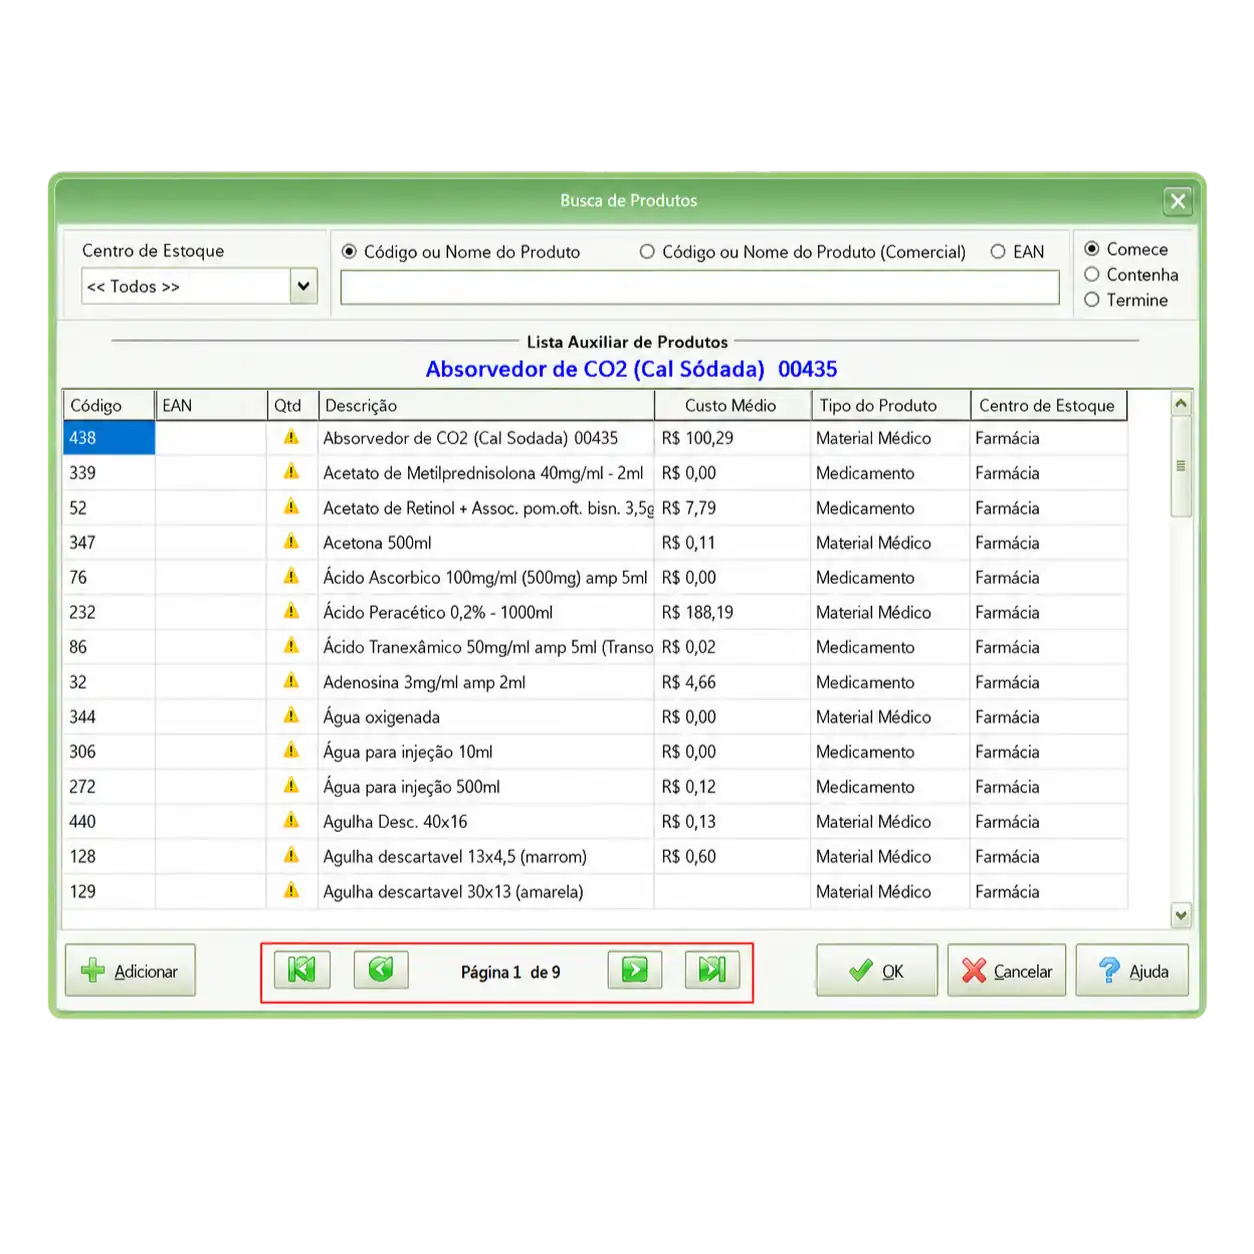Select row Adenosina 3mg/ml amp 2ml
Image resolution: width=1254 pixels, height=1254 pixels.
(x=595, y=682)
